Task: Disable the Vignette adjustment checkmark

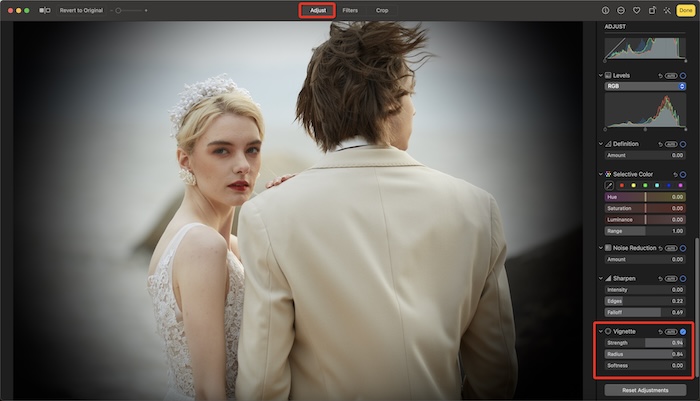Action: pyautogui.click(x=683, y=332)
